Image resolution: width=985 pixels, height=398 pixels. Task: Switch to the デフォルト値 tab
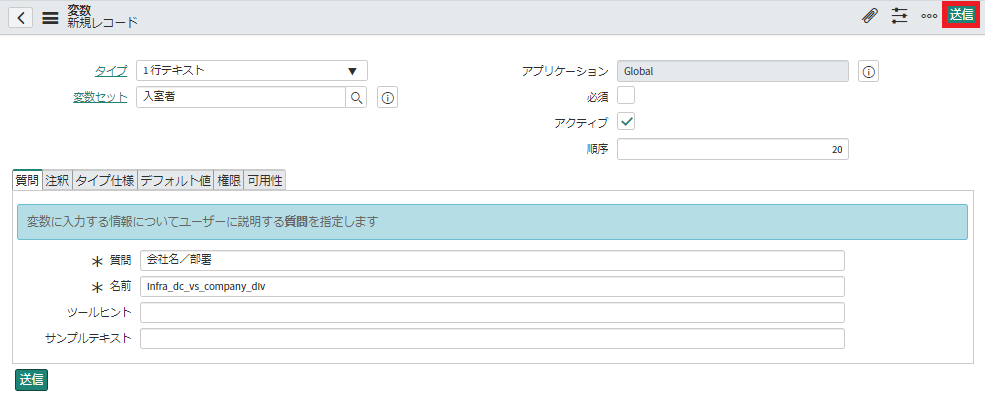(x=175, y=181)
